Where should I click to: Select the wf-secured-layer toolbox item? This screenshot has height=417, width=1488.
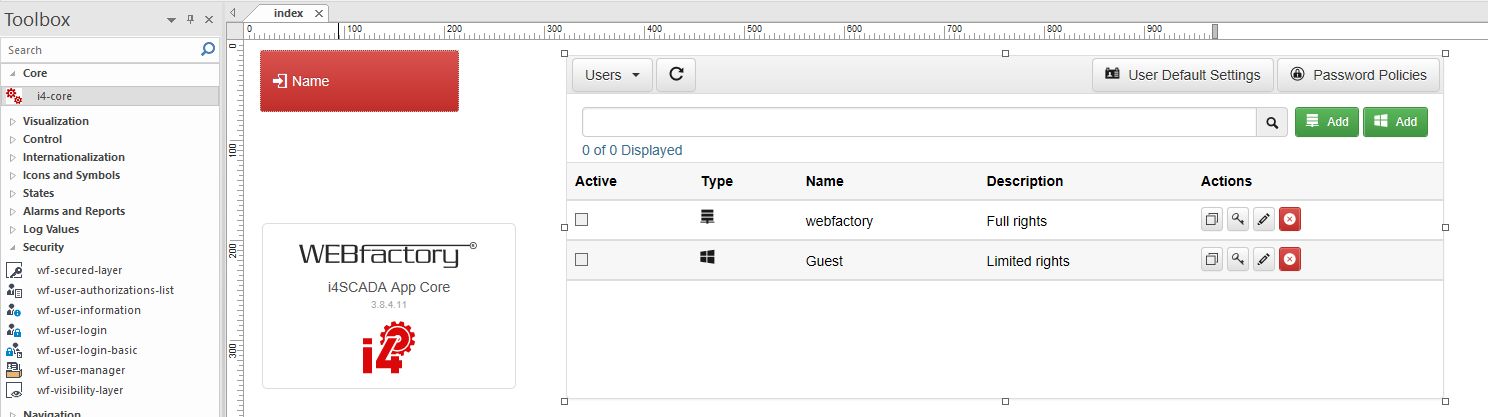click(x=79, y=270)
